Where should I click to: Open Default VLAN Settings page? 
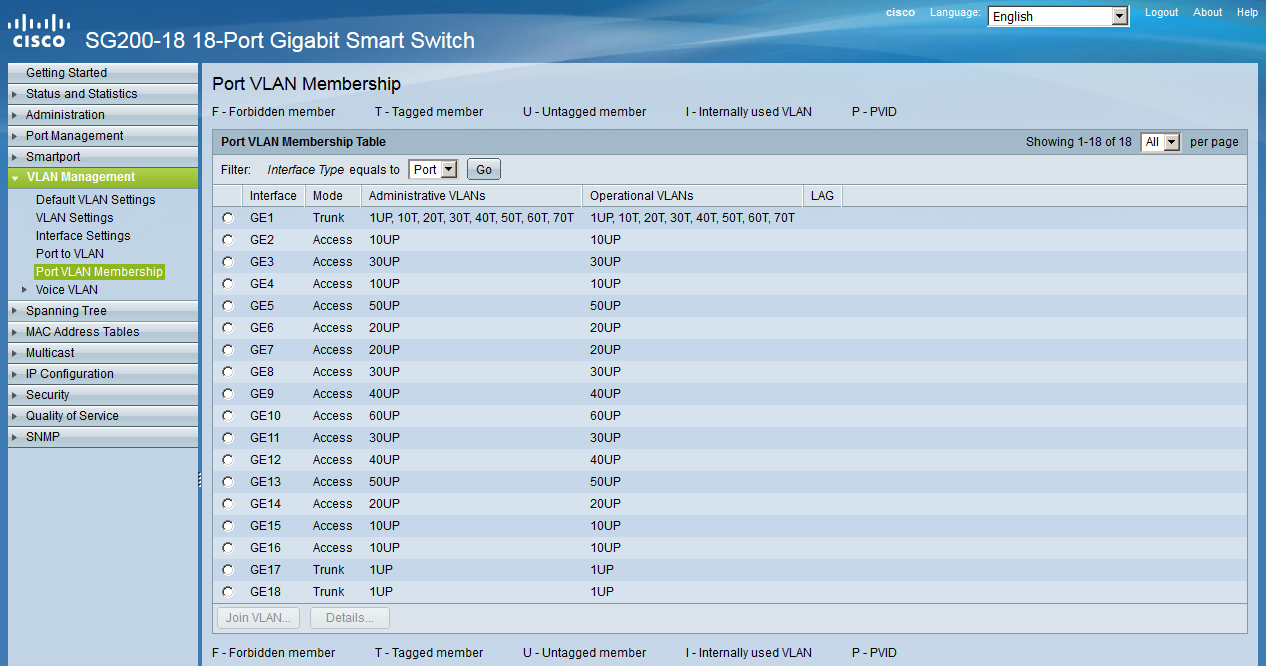point(95,200)
